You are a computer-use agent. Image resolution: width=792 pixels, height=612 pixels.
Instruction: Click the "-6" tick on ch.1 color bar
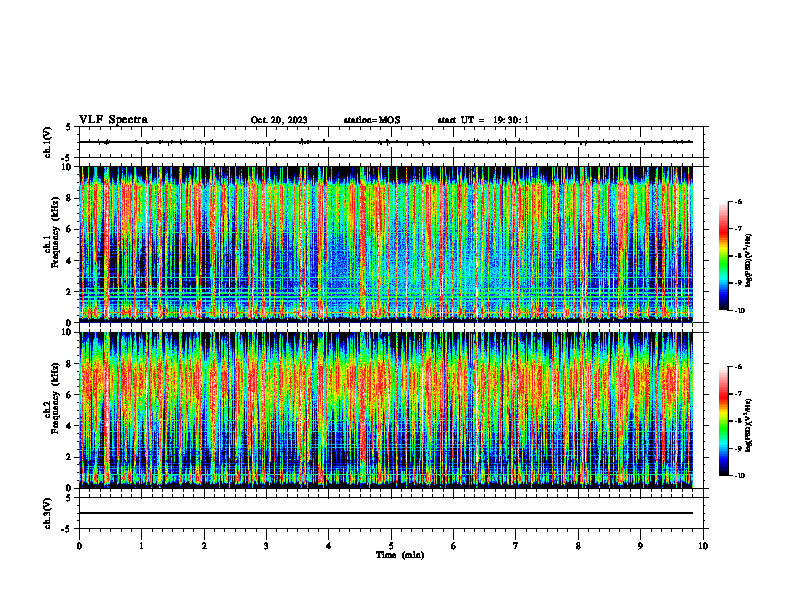pyautogui.click(x=738, y=202)
